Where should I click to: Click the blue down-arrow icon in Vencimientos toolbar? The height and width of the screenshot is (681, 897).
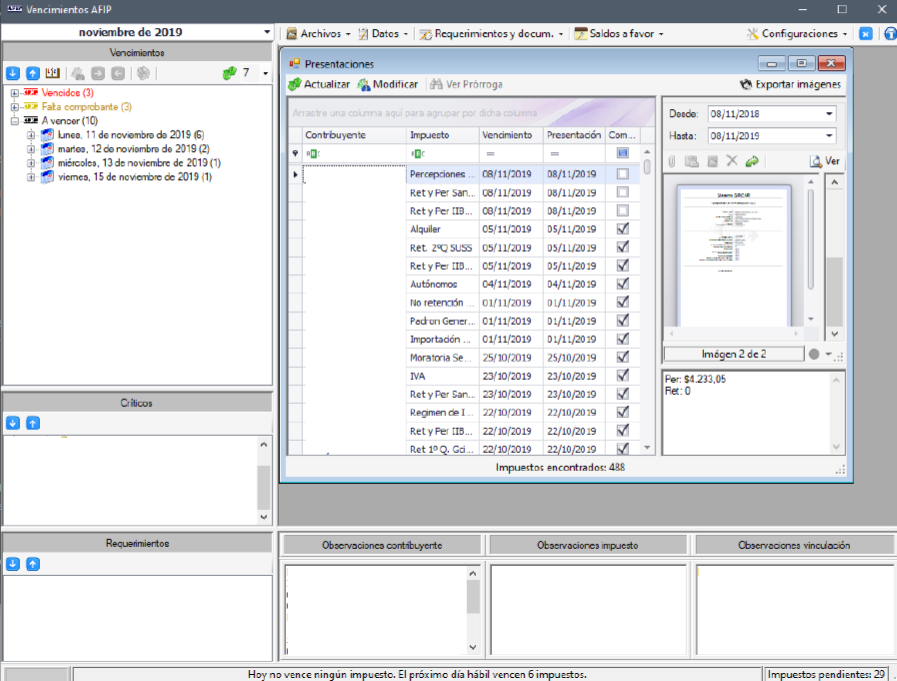click(x=12, y=73)
